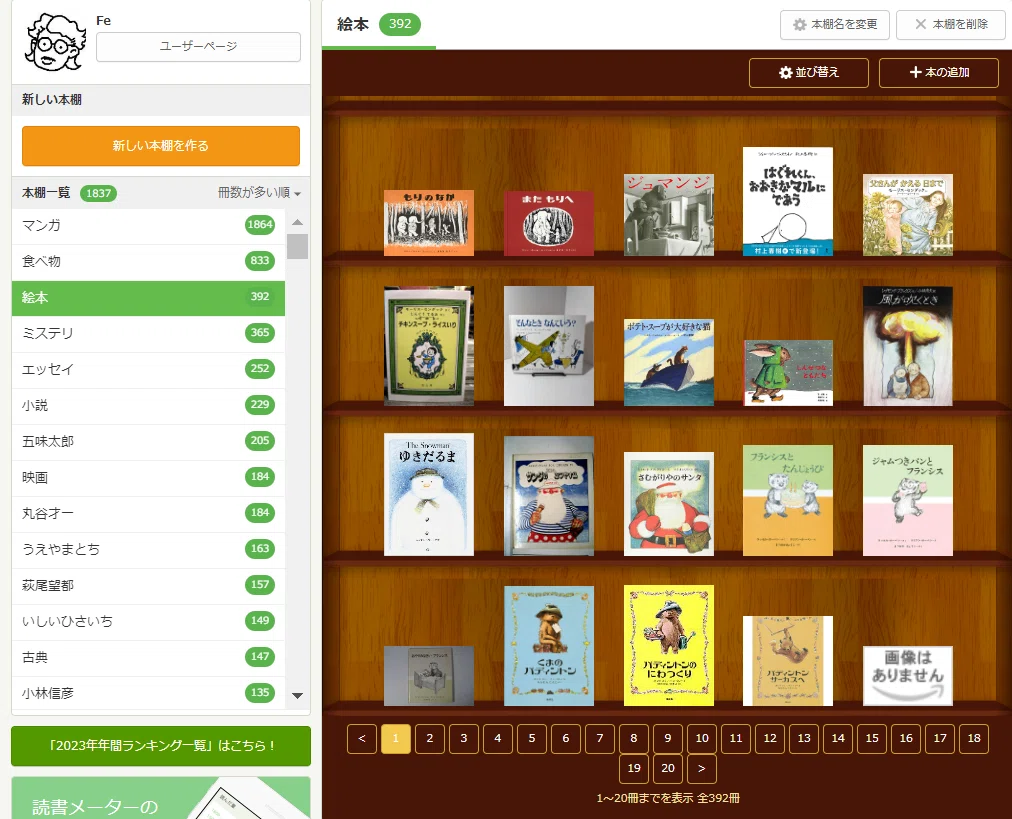
Task: Open the small grey Frances book cover
Action: pos(429,676)
